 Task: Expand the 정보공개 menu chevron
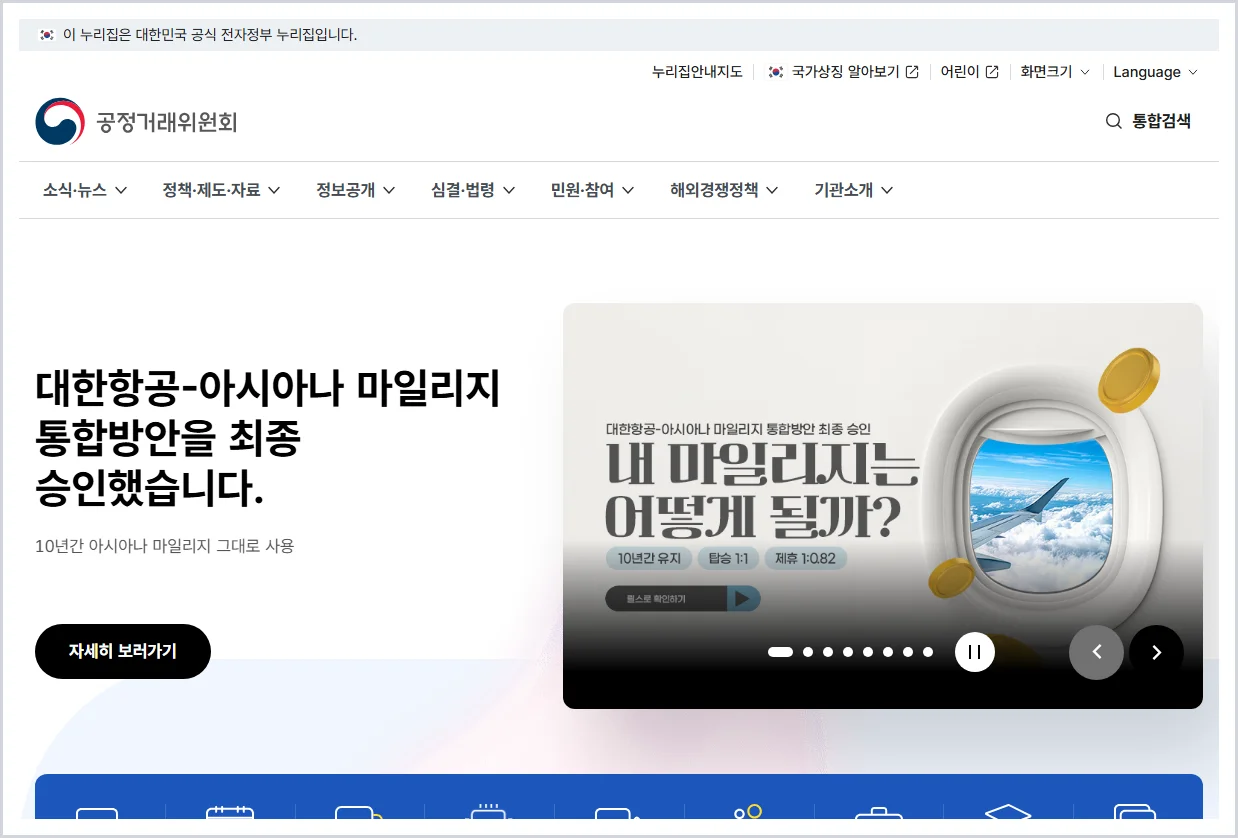pyautogui.click(x=389, y=190)
